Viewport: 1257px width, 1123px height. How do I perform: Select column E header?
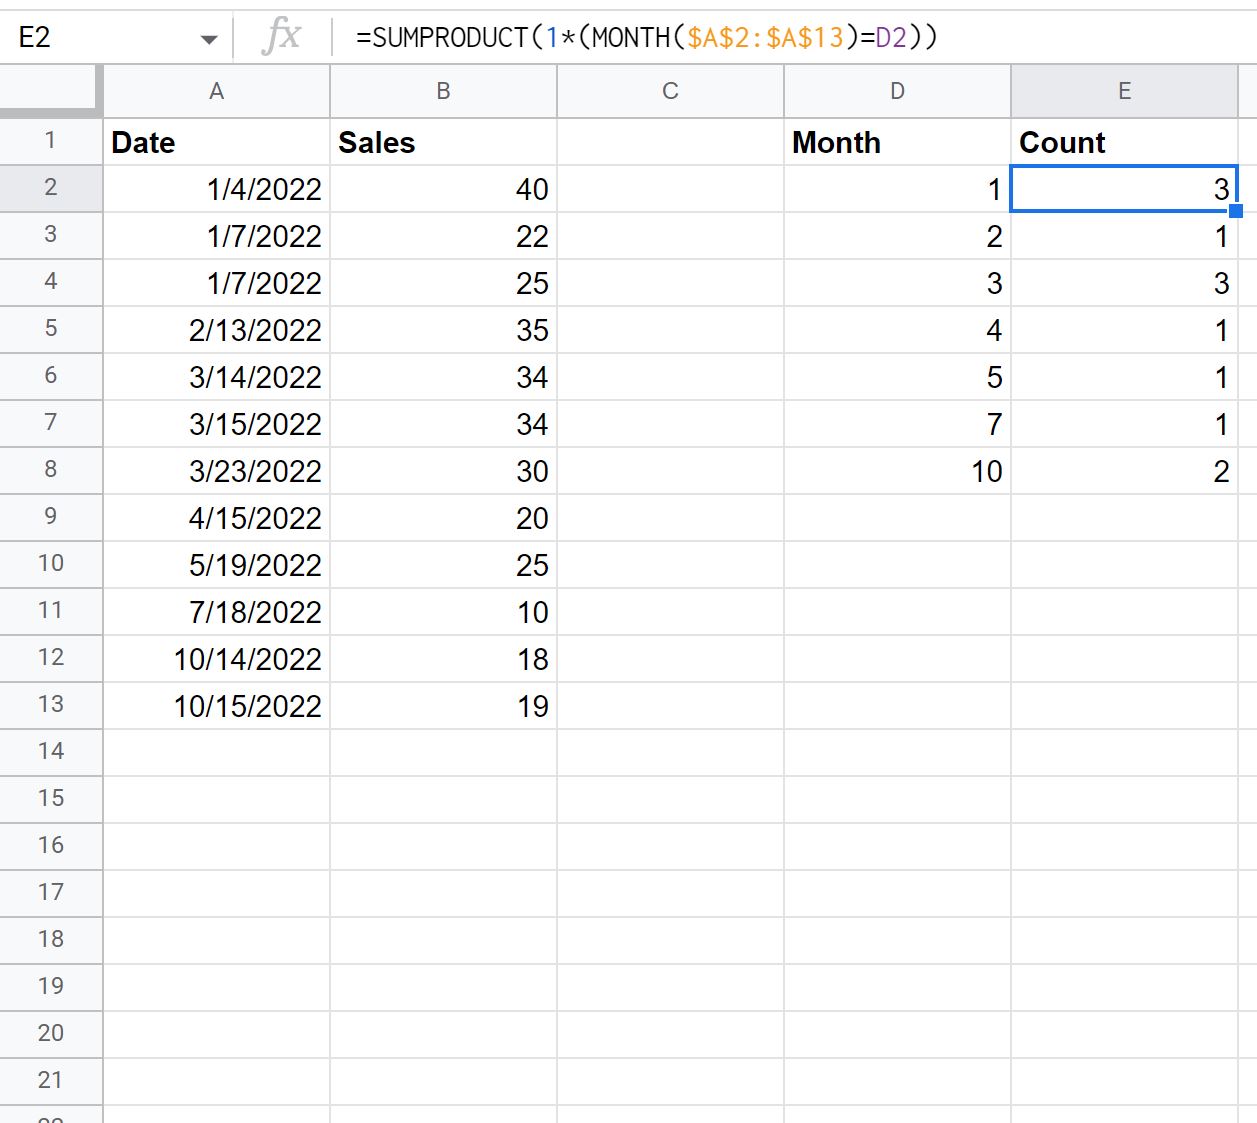[x=1124, y=90]
